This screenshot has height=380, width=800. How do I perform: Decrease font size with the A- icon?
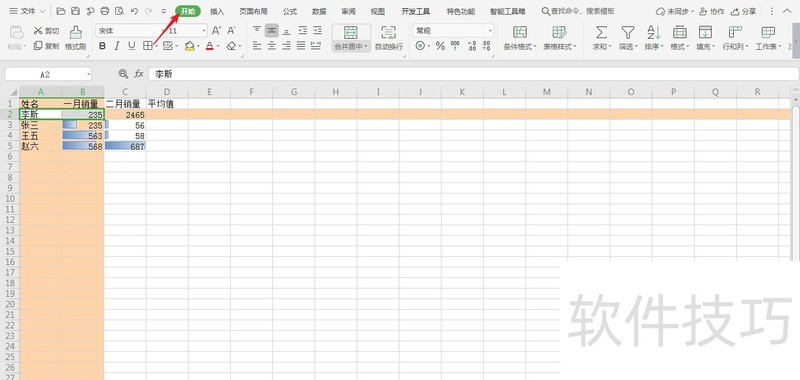(232, 31)
